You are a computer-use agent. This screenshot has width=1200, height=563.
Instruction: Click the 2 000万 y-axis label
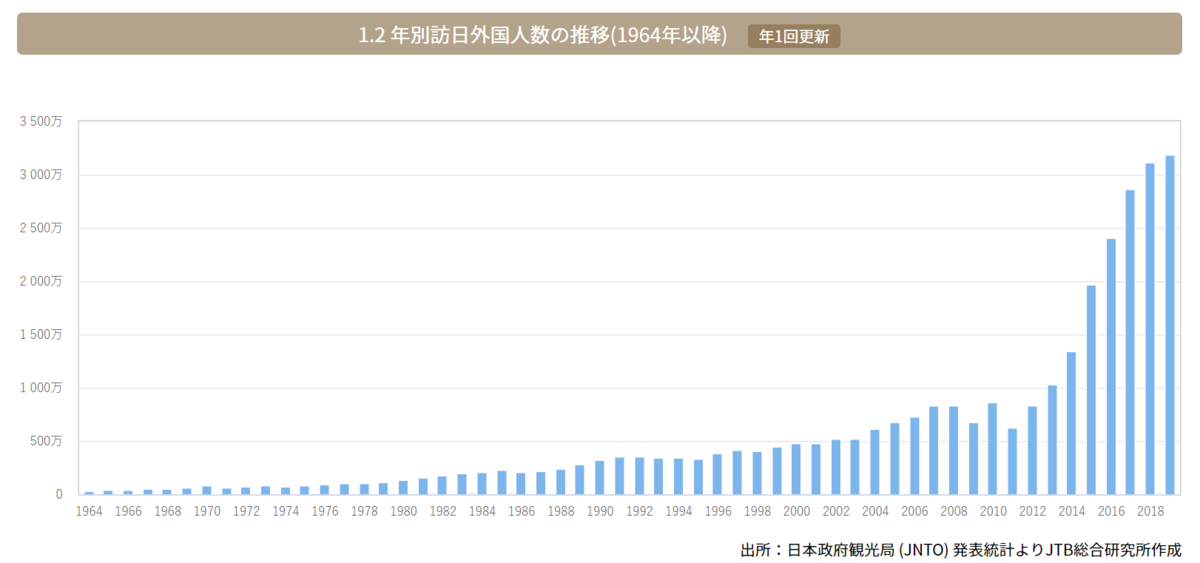pos(40,281)
